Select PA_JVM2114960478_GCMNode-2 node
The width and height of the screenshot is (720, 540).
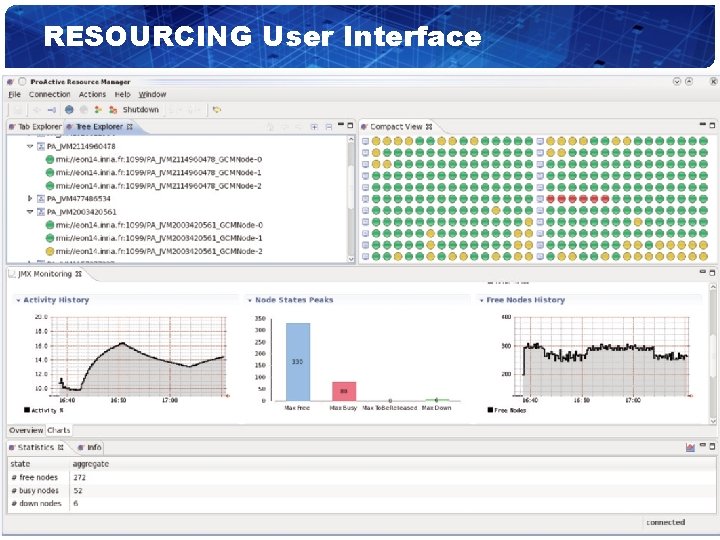154,186
